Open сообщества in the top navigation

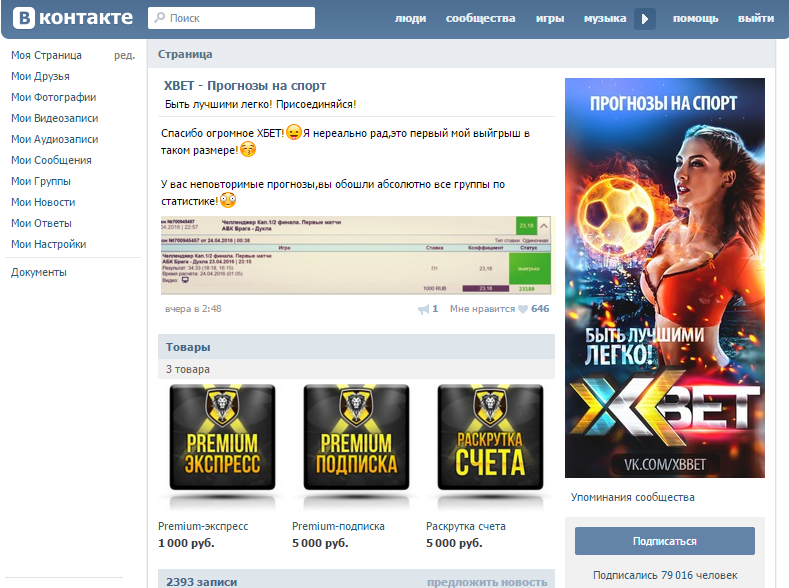pos(480,18)
